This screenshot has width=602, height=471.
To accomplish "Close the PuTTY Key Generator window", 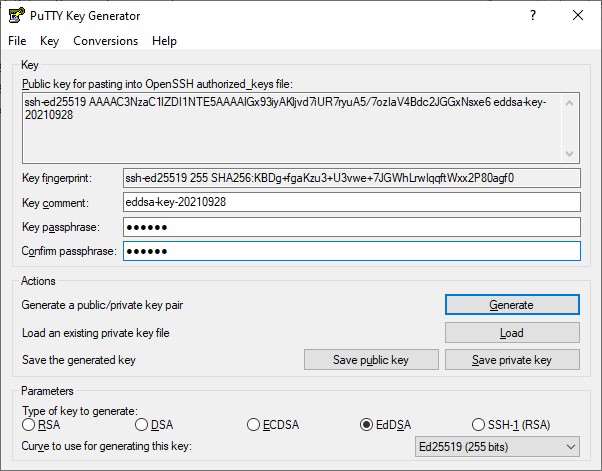I will [578, 15].
